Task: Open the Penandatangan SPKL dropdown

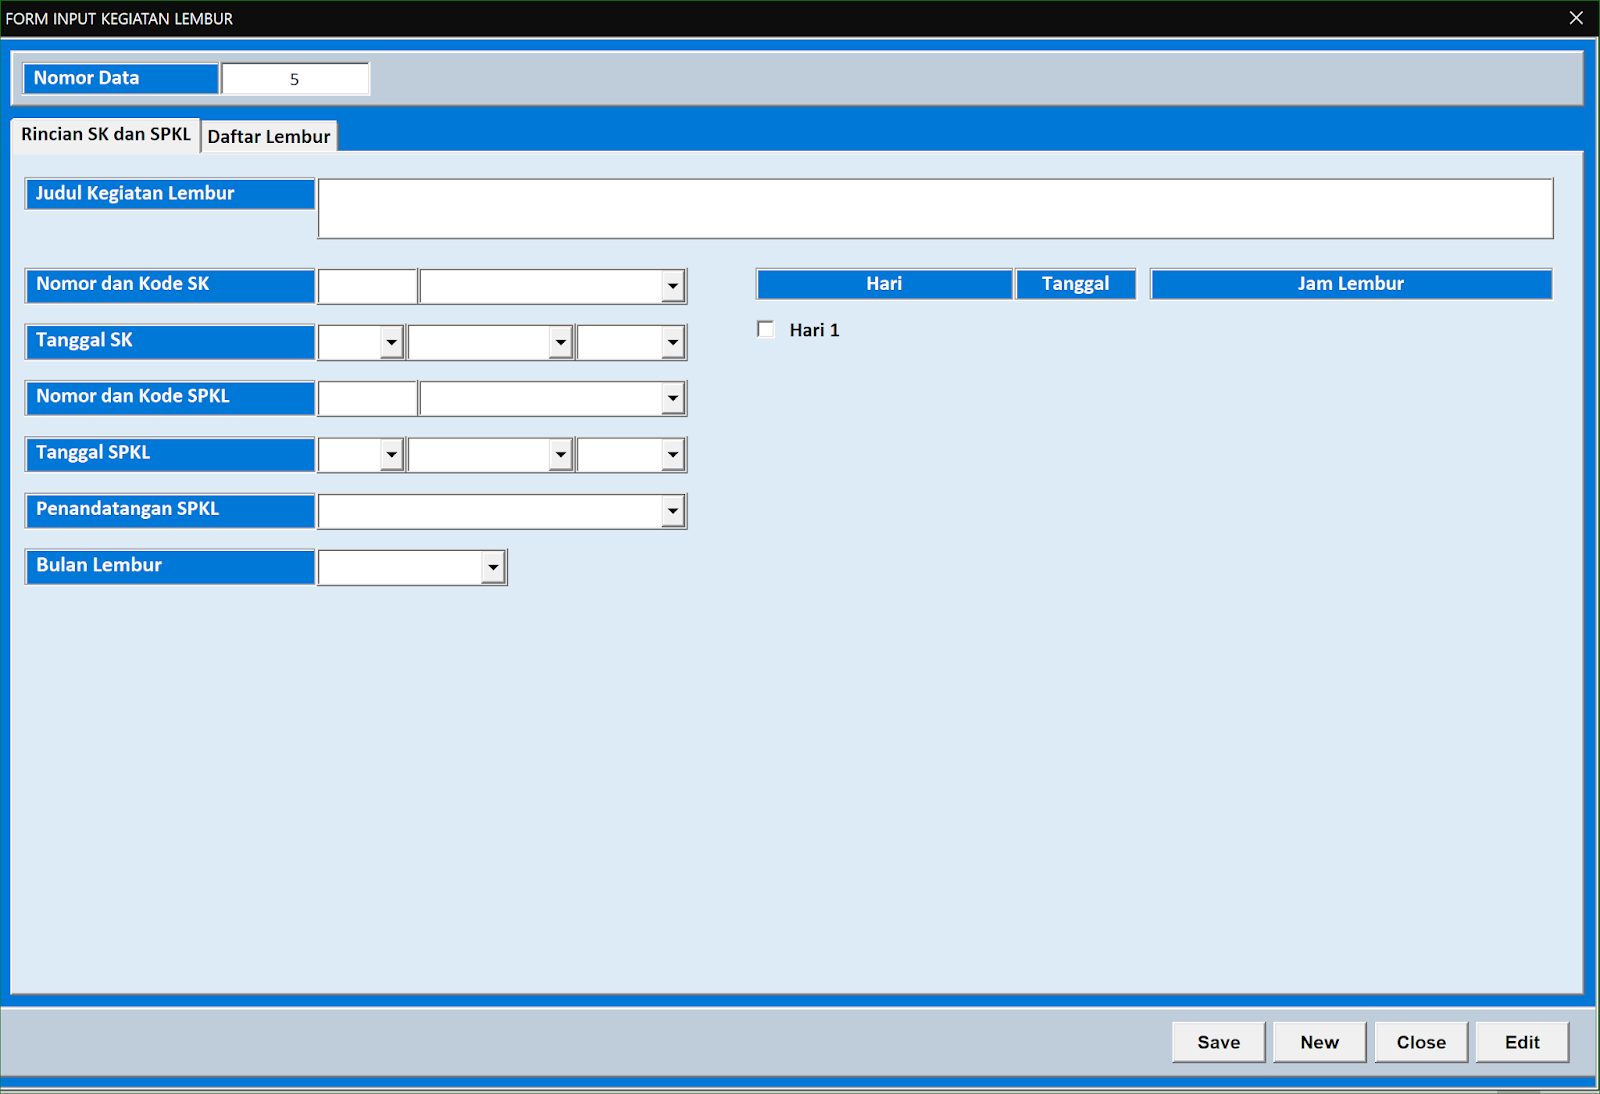Action: pyautogui.click(x=673, y=511)
